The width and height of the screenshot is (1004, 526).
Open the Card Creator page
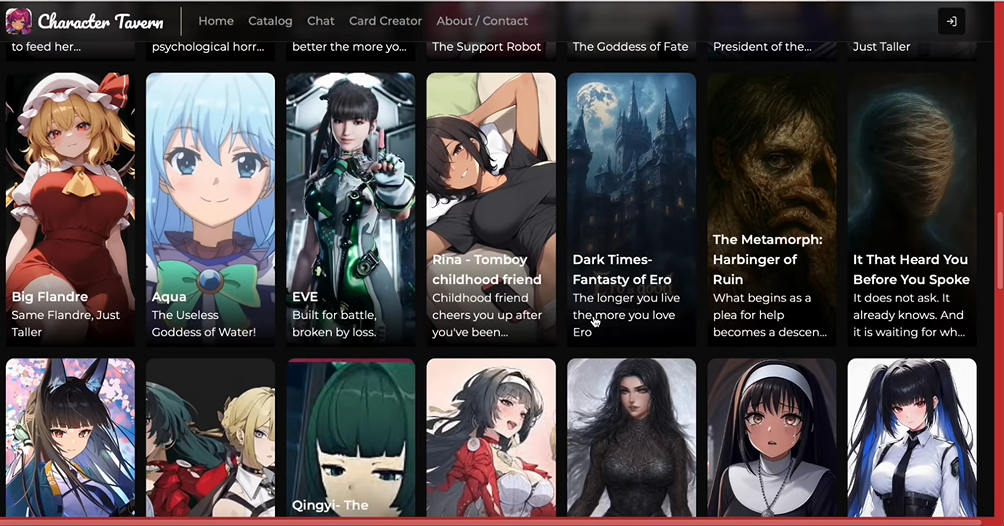[x=385, y=21]
